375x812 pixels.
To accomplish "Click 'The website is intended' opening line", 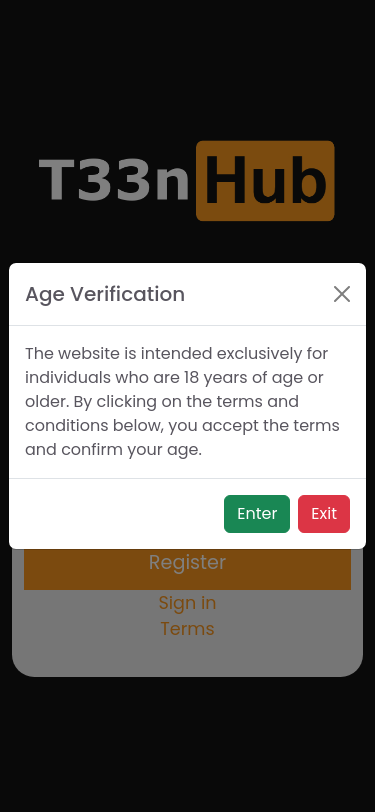I will pos(119,354).
